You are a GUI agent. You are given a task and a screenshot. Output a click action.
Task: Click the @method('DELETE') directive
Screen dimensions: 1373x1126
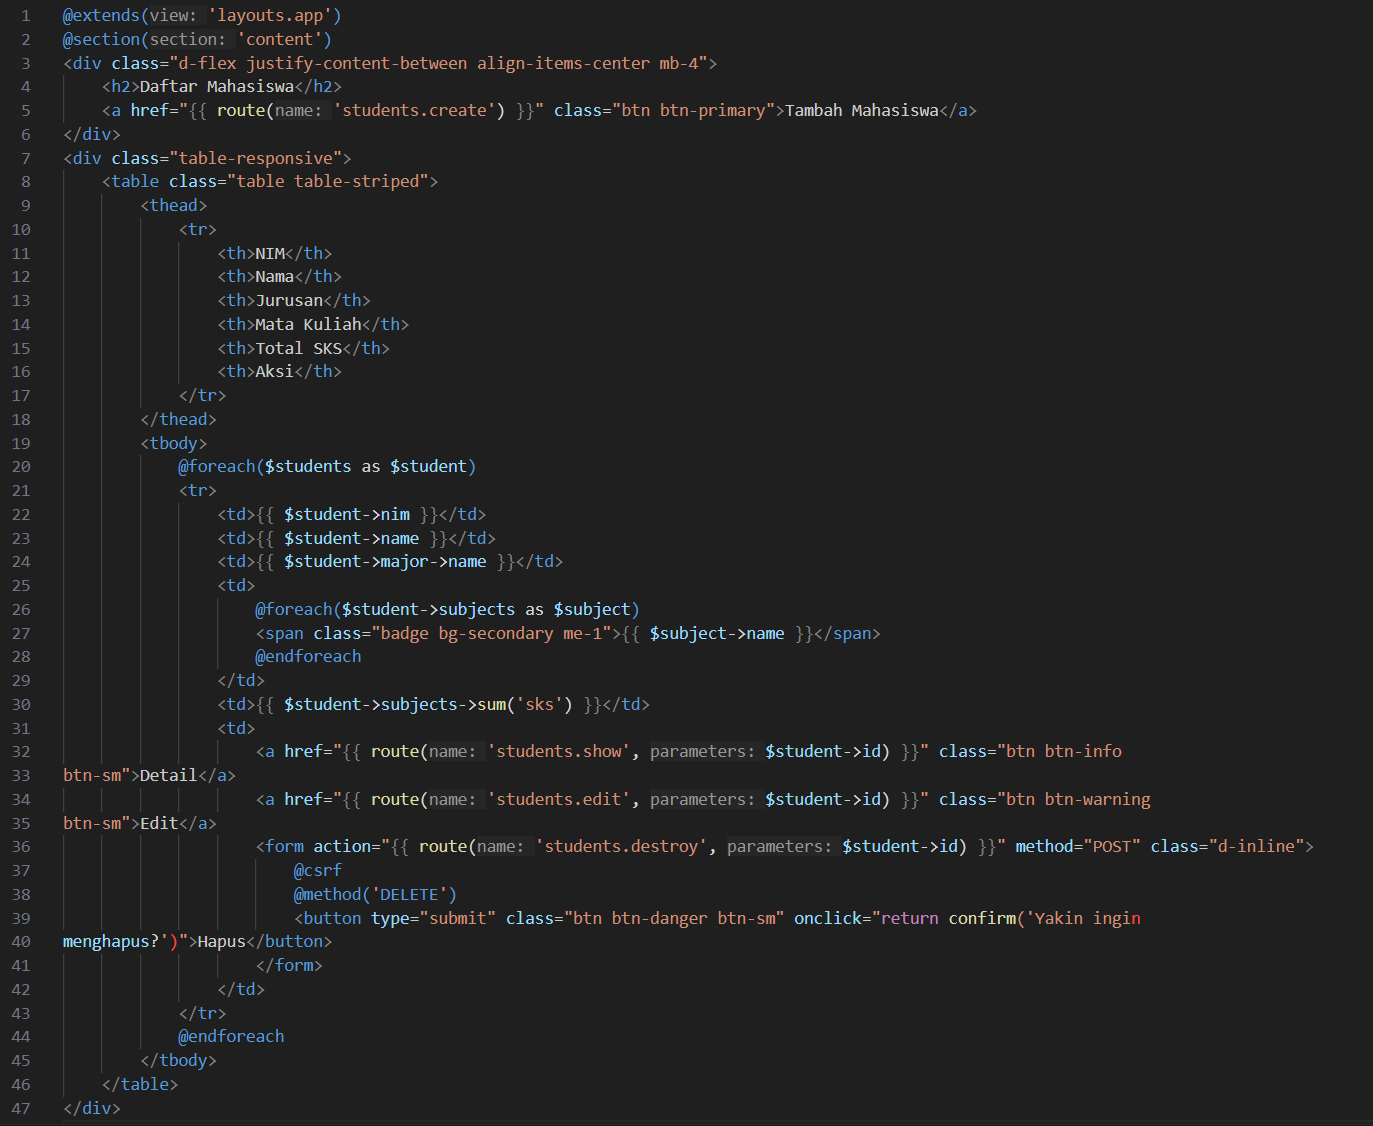pos(374,895)
